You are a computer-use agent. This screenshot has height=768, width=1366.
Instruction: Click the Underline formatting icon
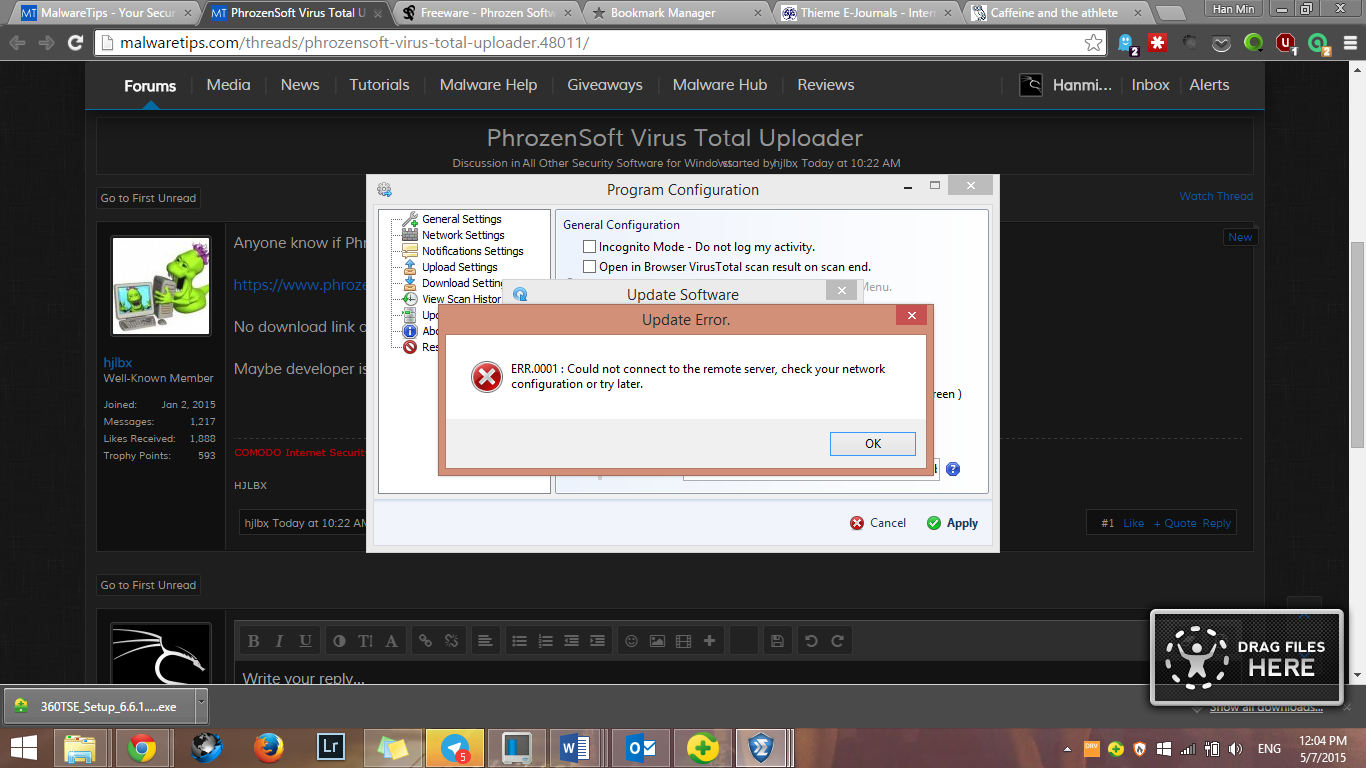pos(305,641)
